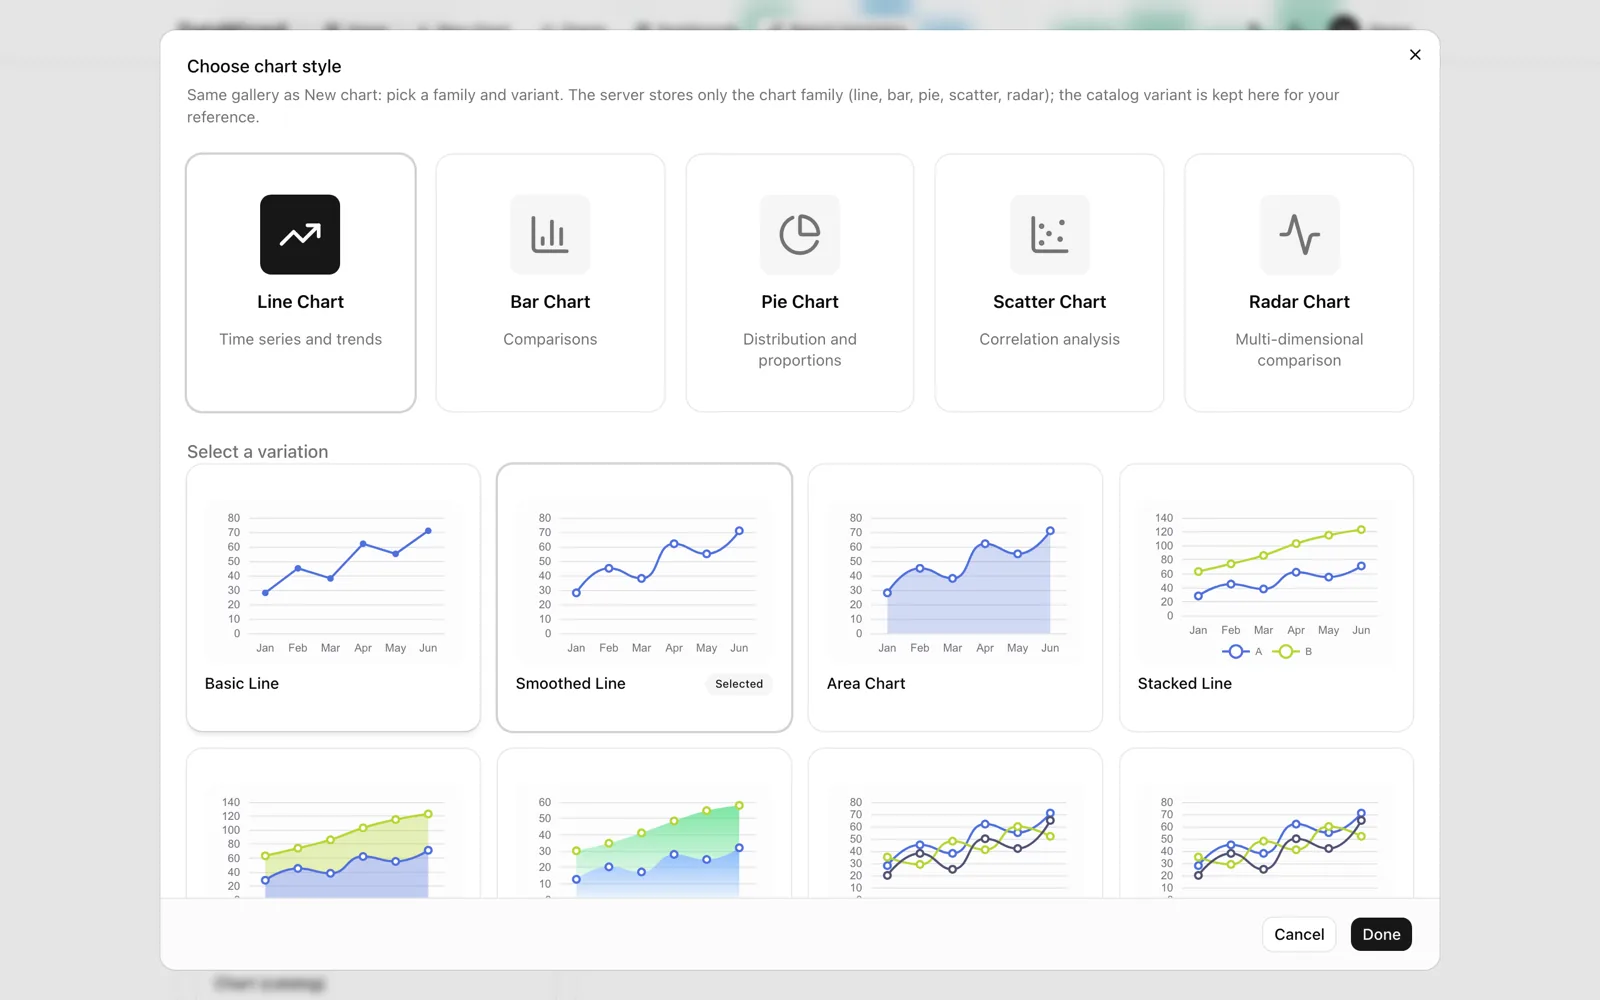The height and width of the screenshot is (1000, 1600).
Task: Confirm the selection with Done
Action: 1381,934
